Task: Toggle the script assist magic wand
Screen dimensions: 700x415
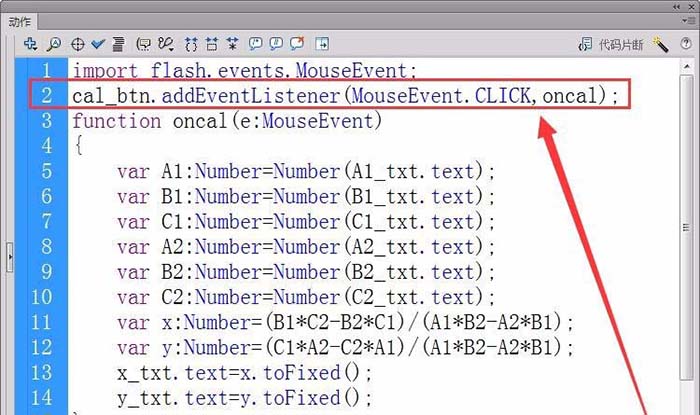Action: pyautogui.click(x=660, y=44)
